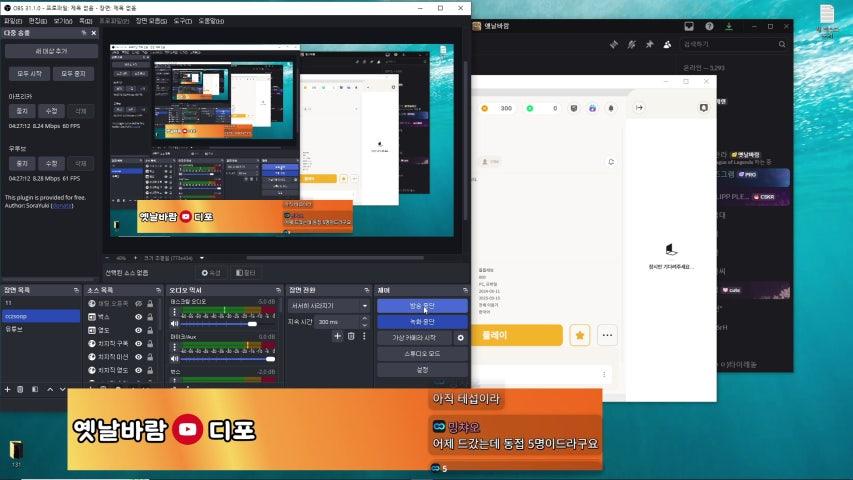The width and height of the screenshot is (853, 480).
Task: Click the remove scene trash icon
Action: point(20,389)
